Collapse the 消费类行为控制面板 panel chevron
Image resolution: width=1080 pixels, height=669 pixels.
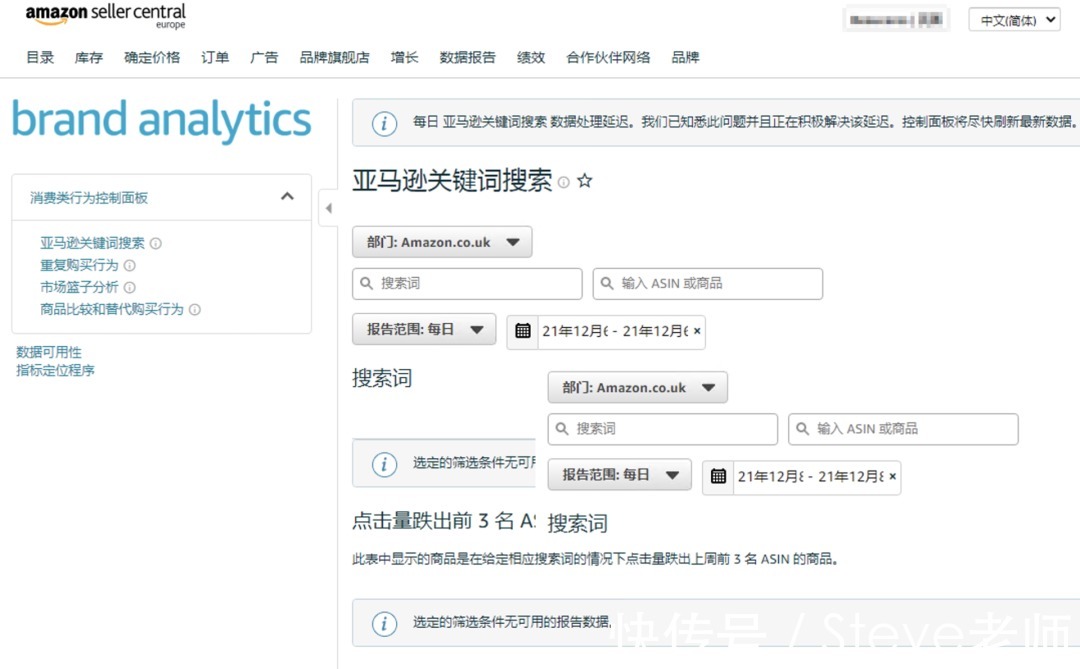(x=287, y=196)
